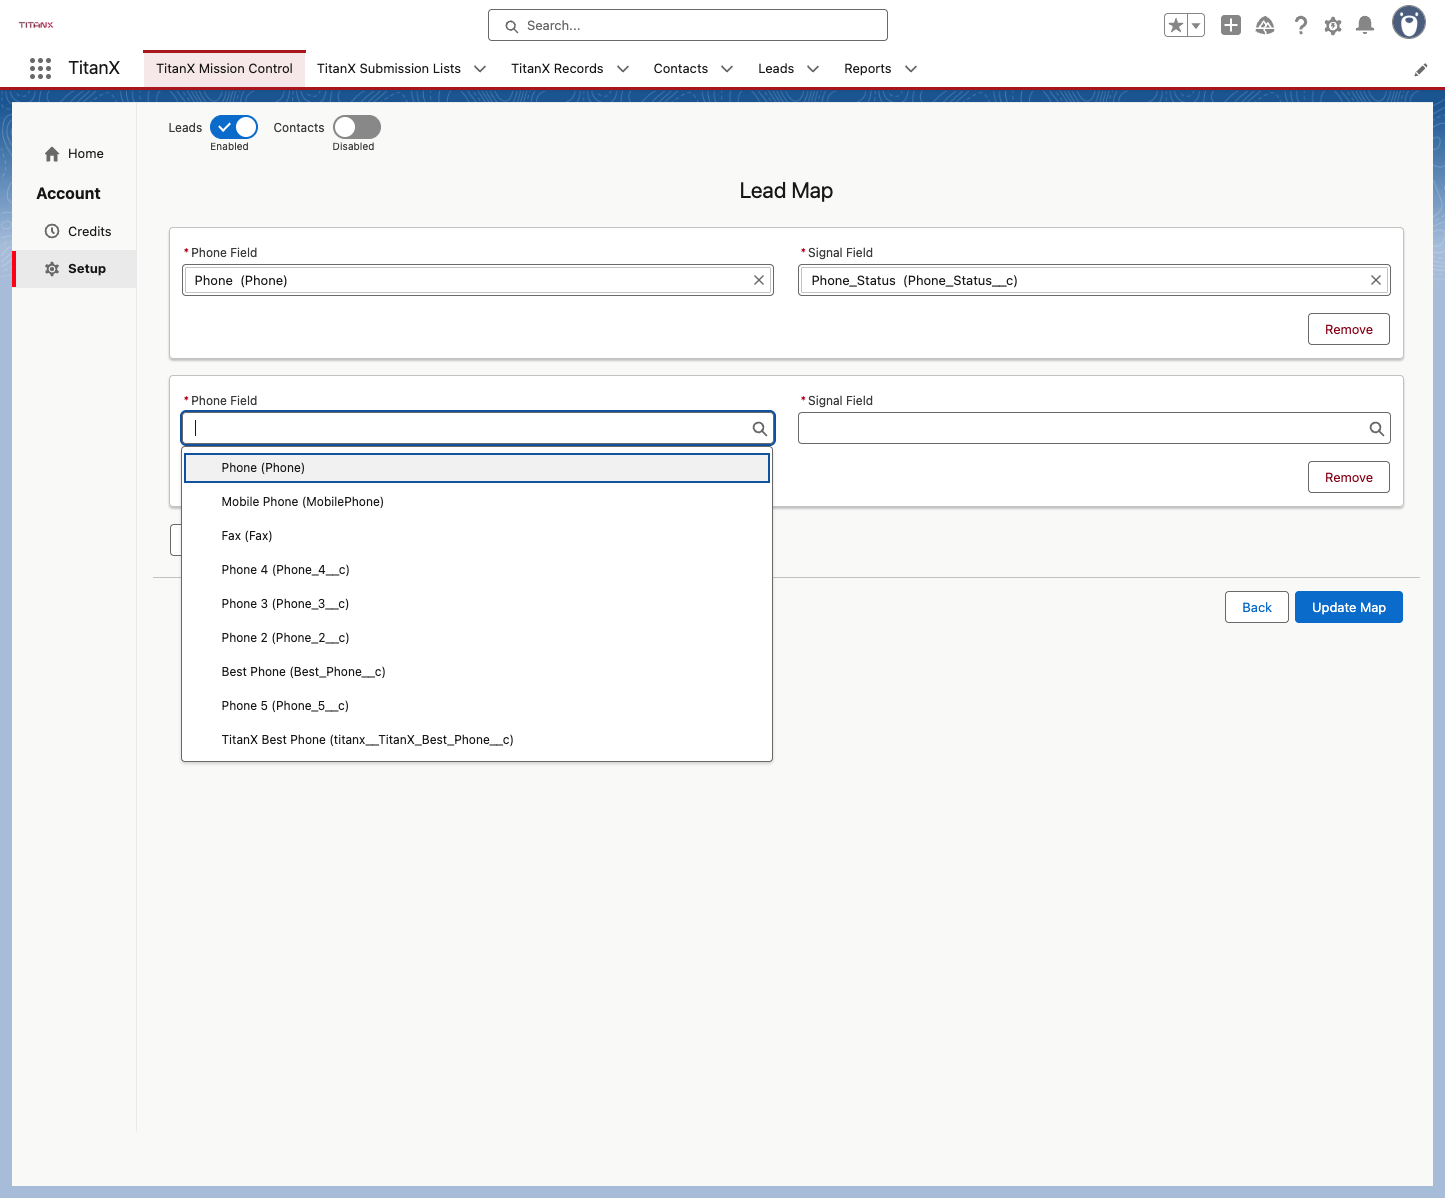This screenshot has width=1445, height=1198.
Task: Pick Best Phone (Best_Phone__c) option
Action: tap(477, 672)
